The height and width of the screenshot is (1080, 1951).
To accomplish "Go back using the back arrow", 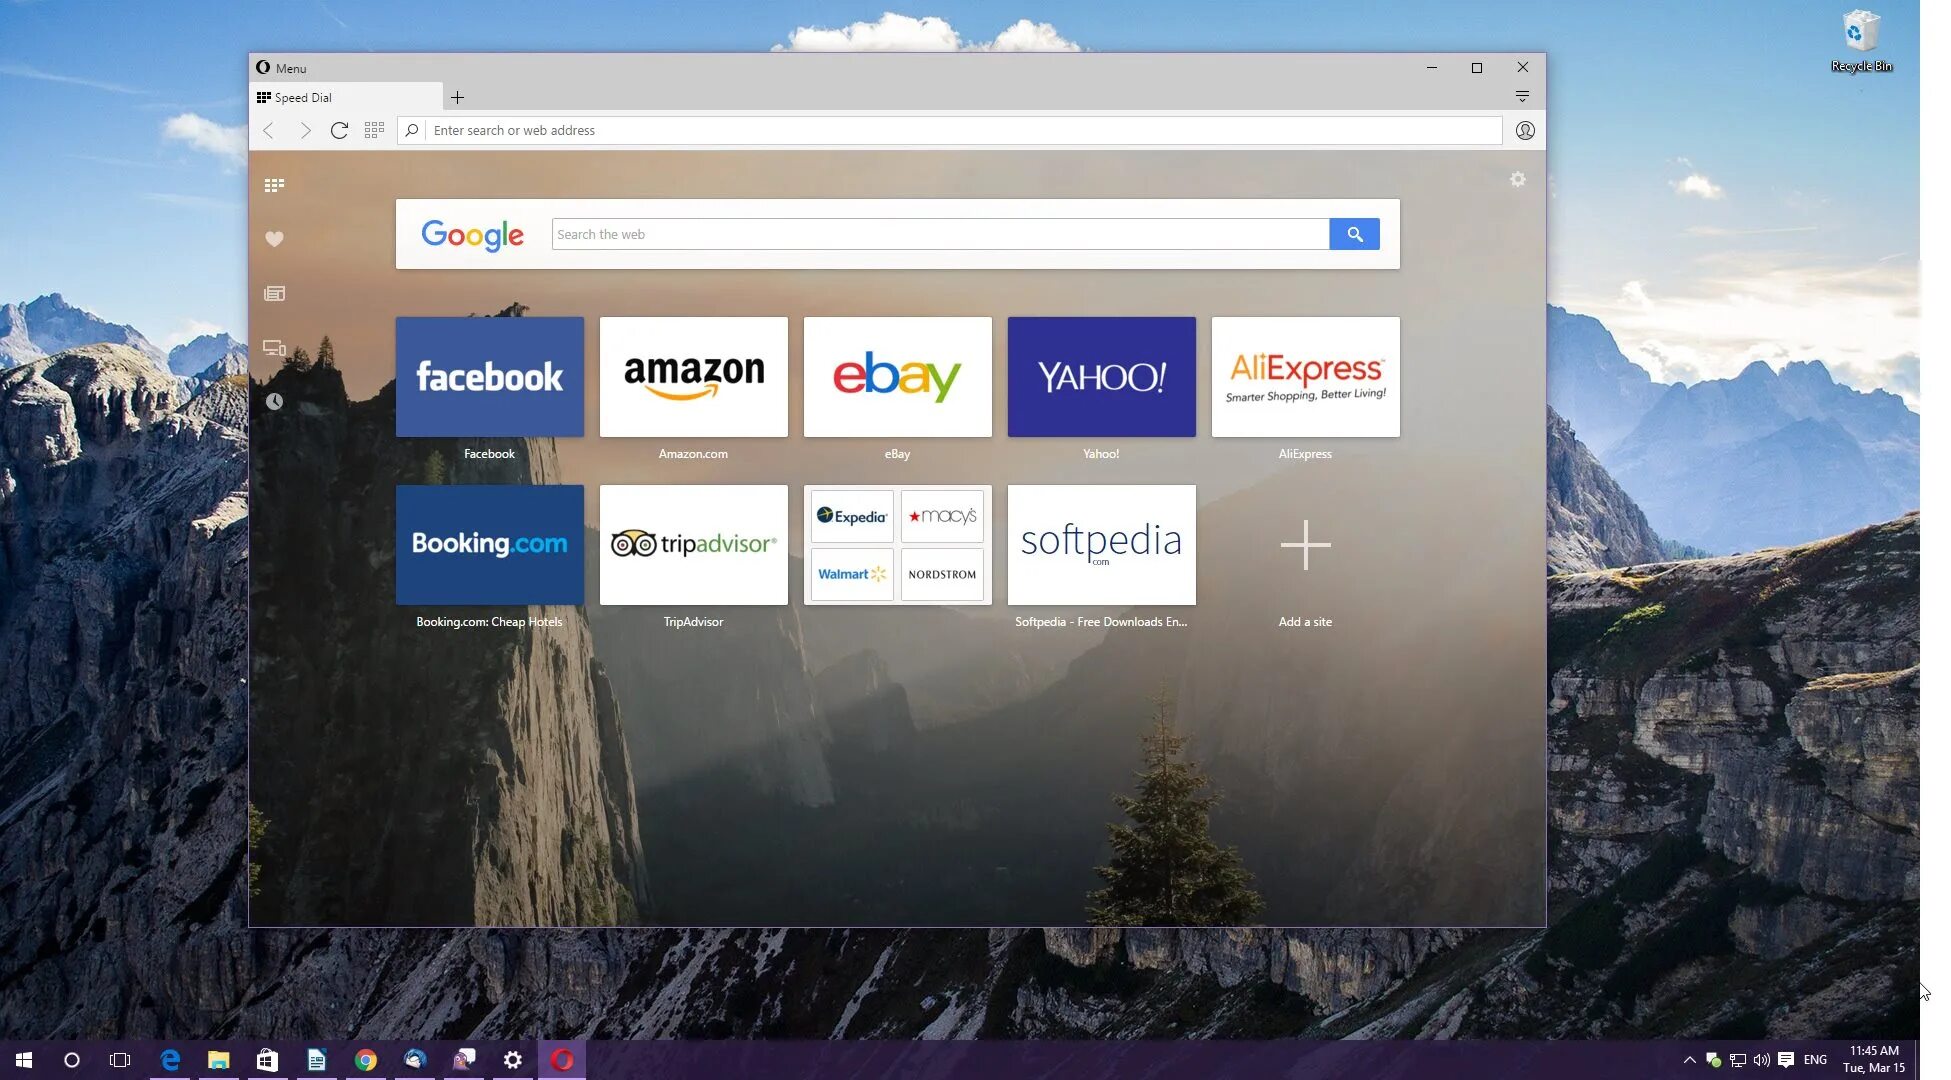I will (x=268, y=130).
